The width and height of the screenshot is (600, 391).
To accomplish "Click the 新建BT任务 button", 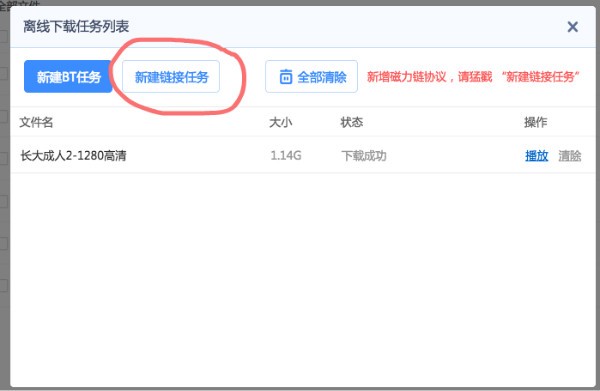I will coord(68,77).
